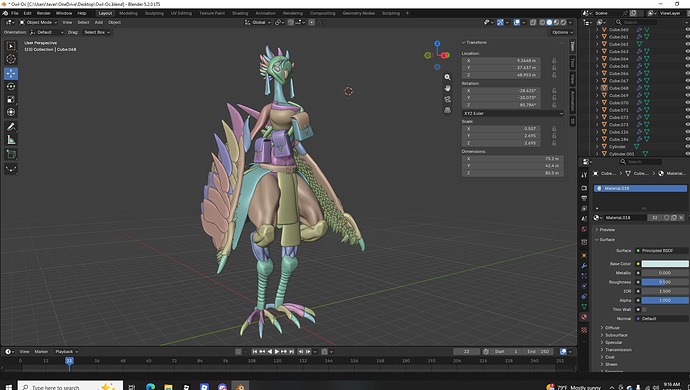Screen dimensions: 690x390
Task: Activate the Rotate tool
Action: (x=11, y=86)
